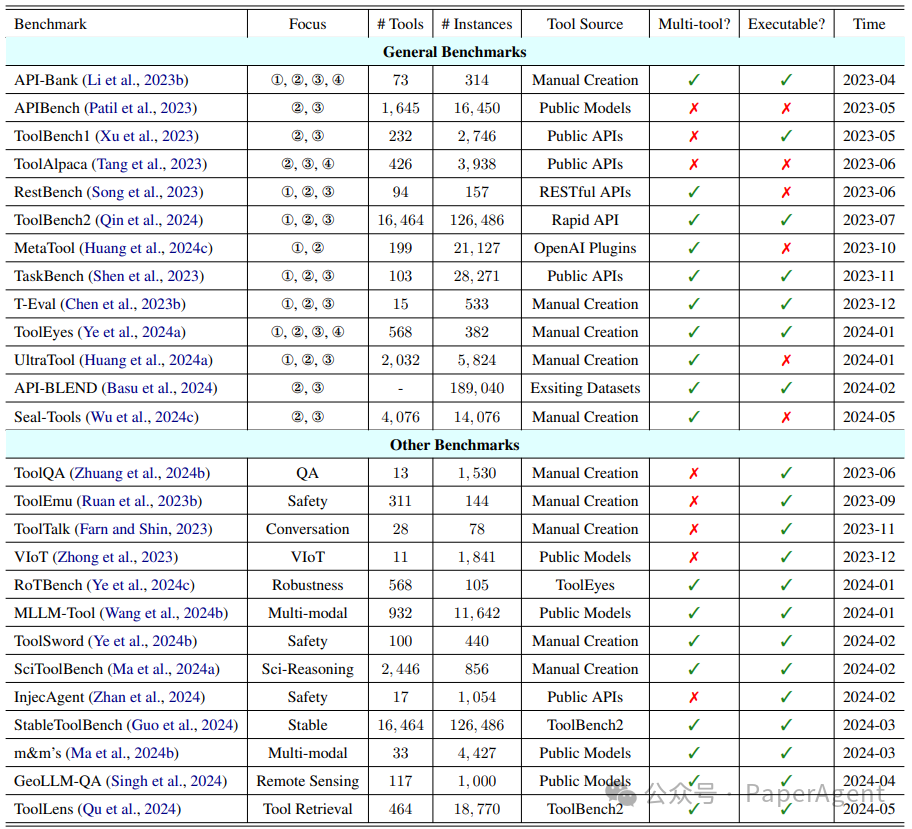
Task: Click the Executable check mark for ToolTalk
Action: [x=786, y=529]
